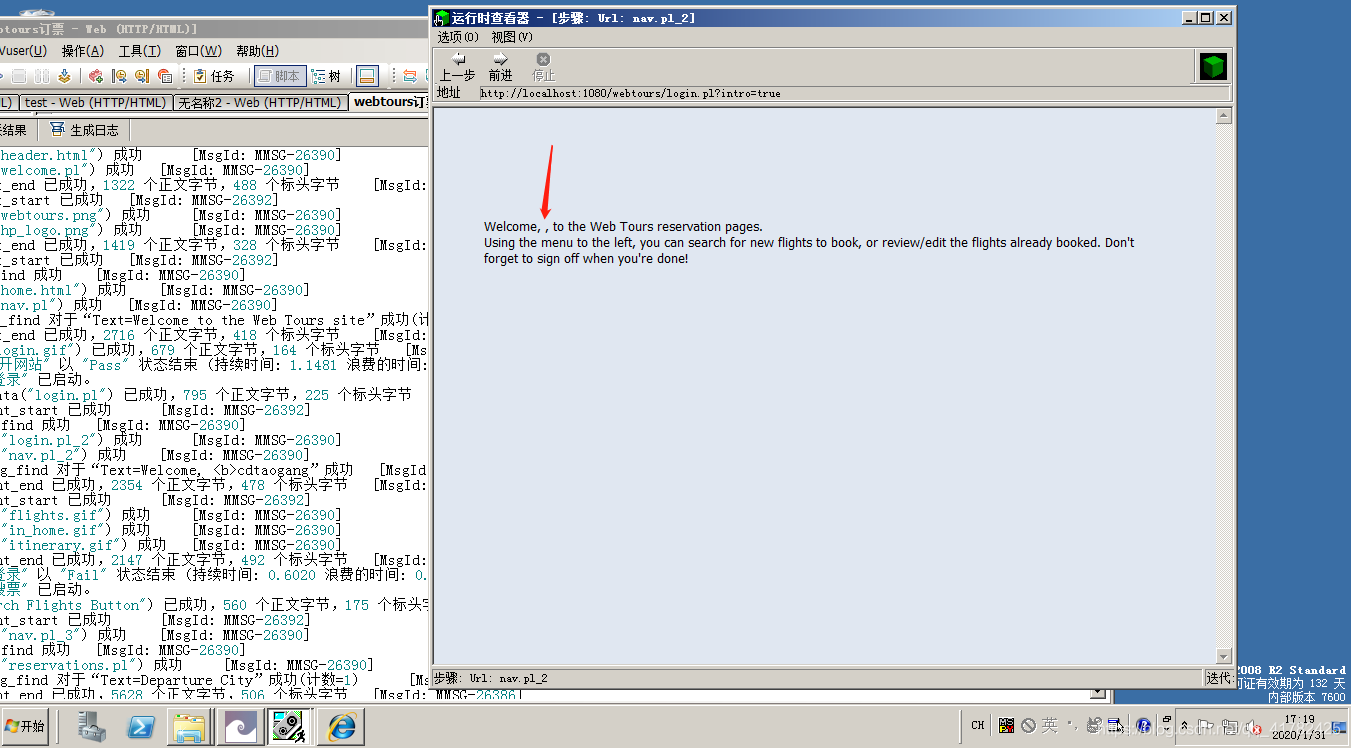The image size is (1351, 748).
Task: Click the 迭代 status bar entry
Action: point(1217,678)
